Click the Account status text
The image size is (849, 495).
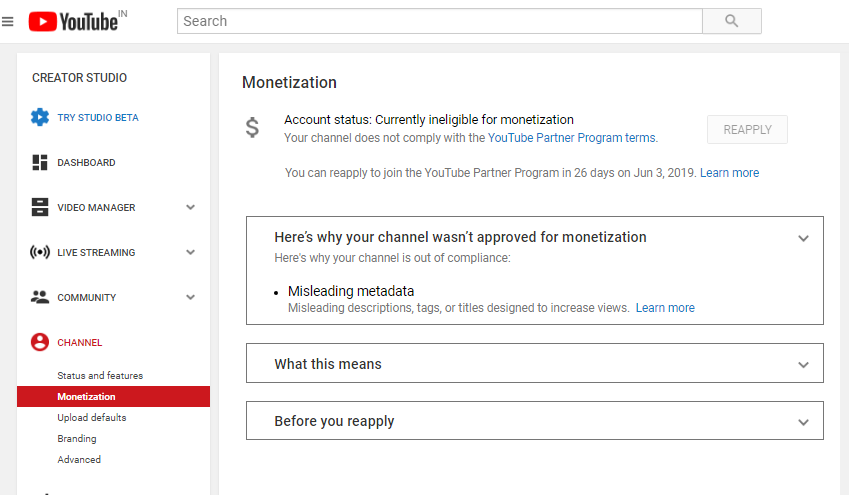point(429,120)
